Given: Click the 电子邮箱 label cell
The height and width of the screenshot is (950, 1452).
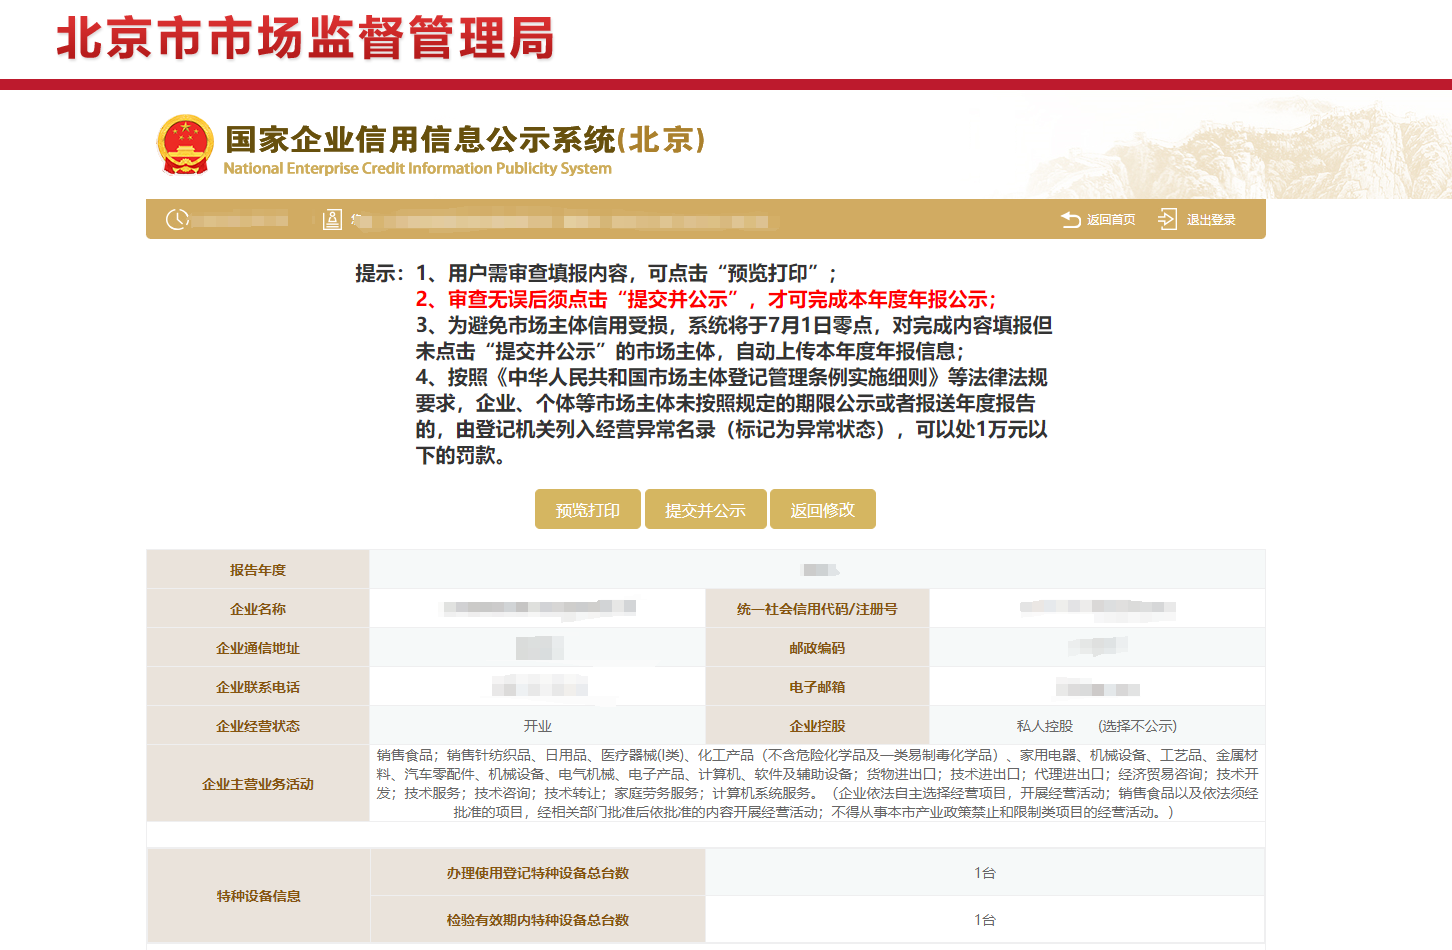Looking at the screenshot, I should (817, 686).
